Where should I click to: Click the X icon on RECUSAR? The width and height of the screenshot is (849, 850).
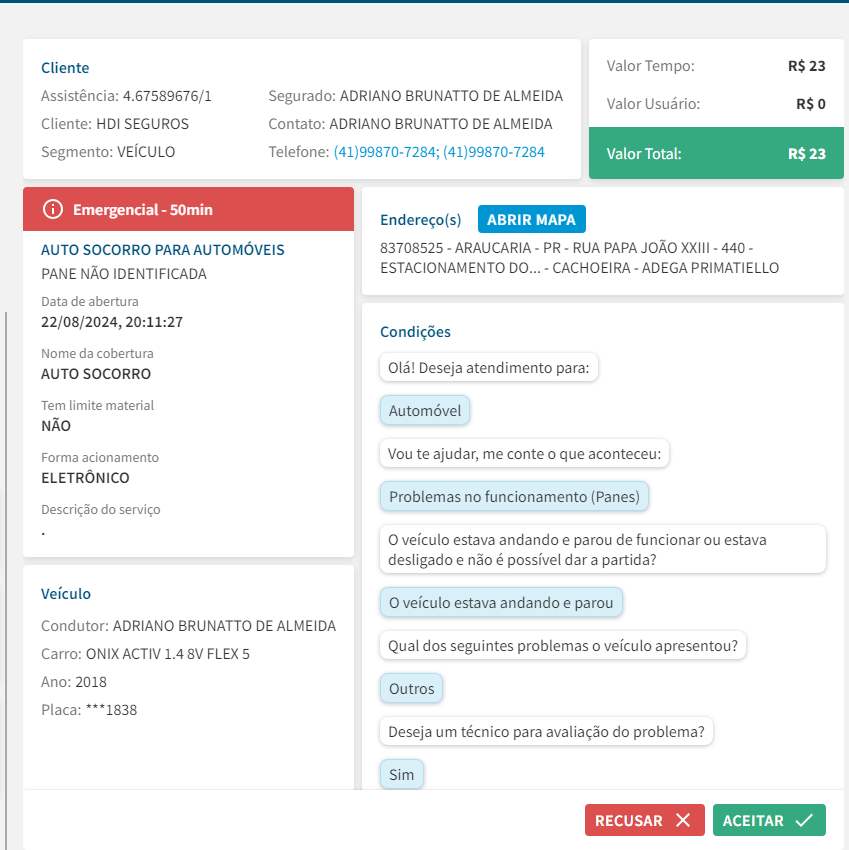click(683, 820)
